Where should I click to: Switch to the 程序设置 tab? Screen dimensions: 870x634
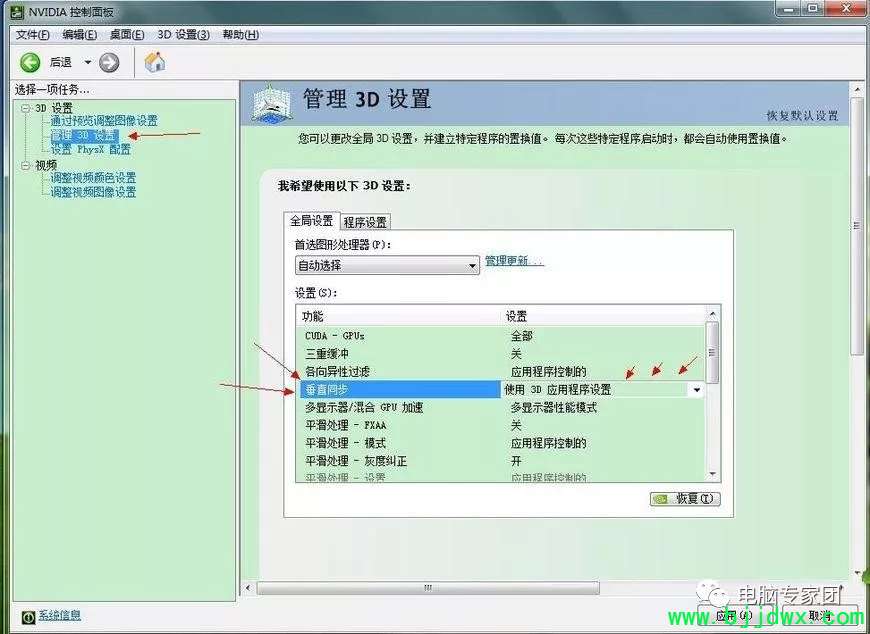[365, 222]
